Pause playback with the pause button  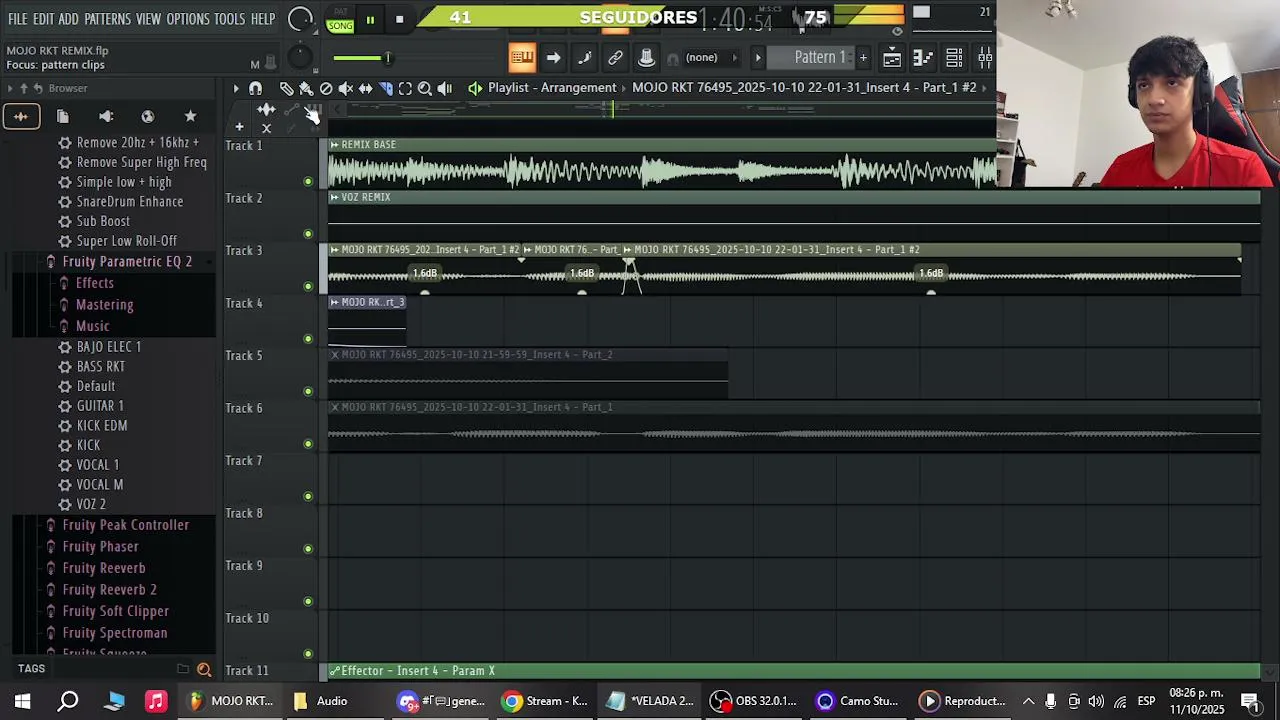tap(370, 19)
